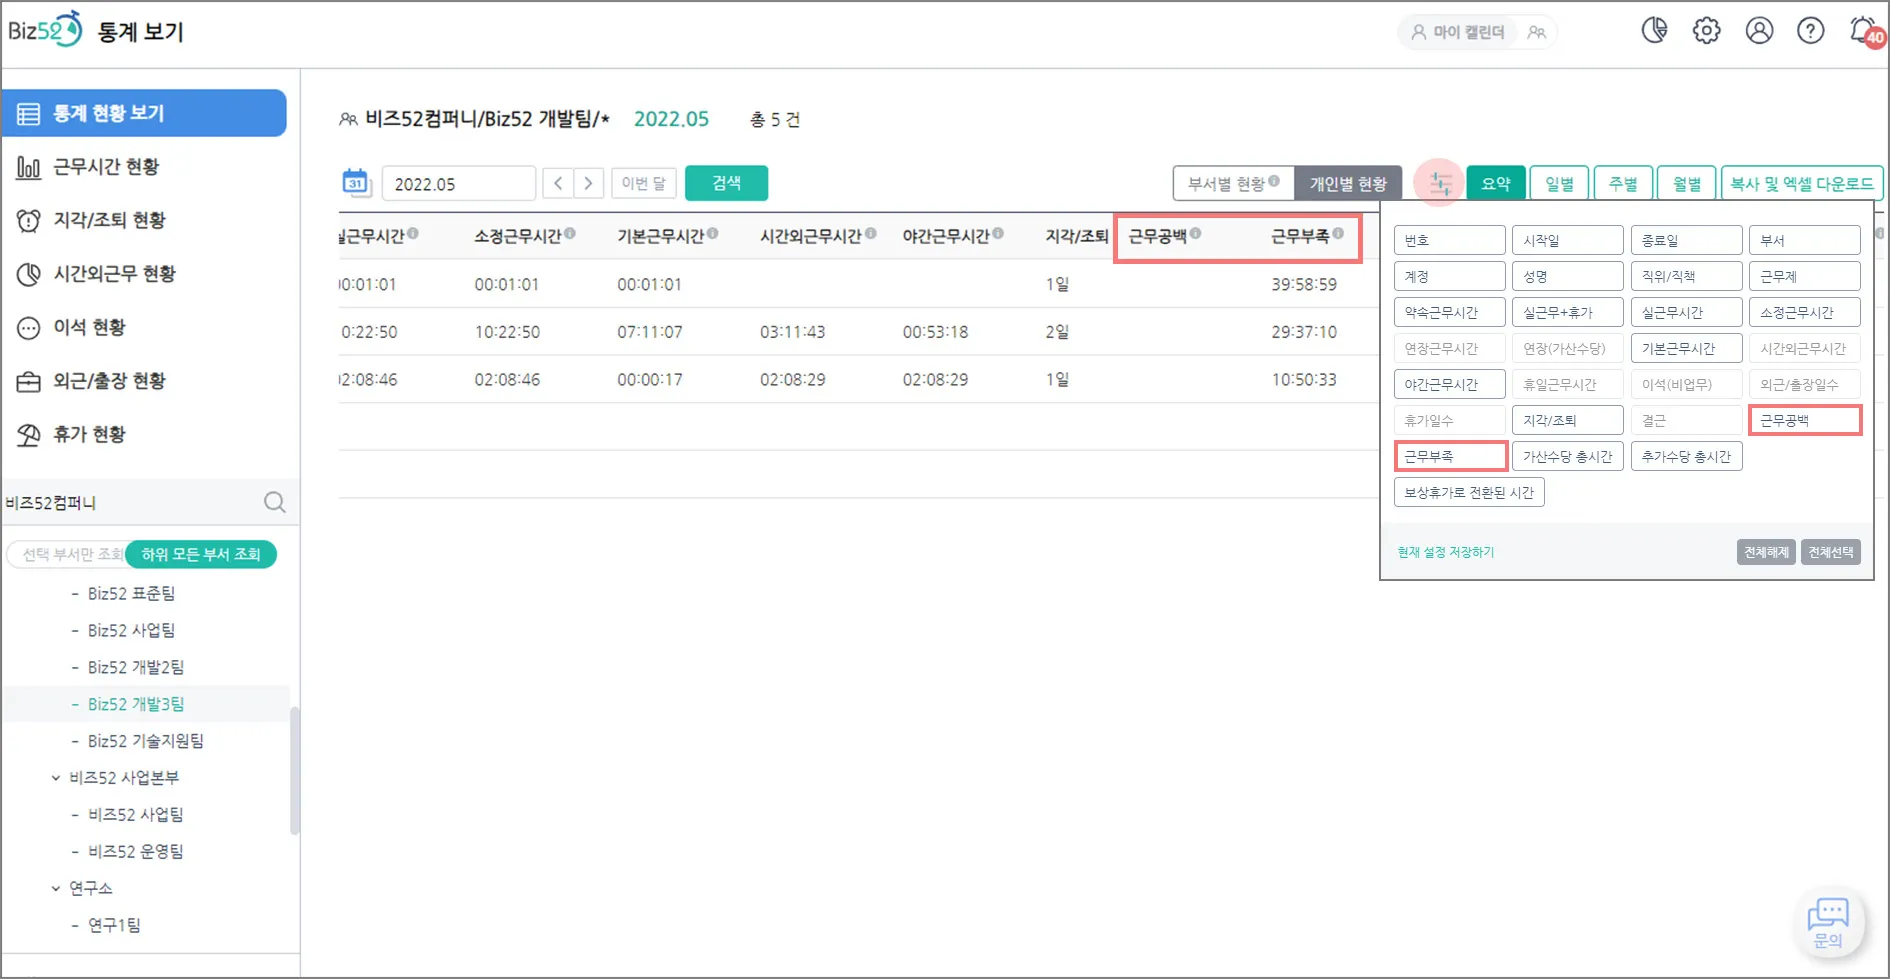Go to previous month arrow

[558, 183]
